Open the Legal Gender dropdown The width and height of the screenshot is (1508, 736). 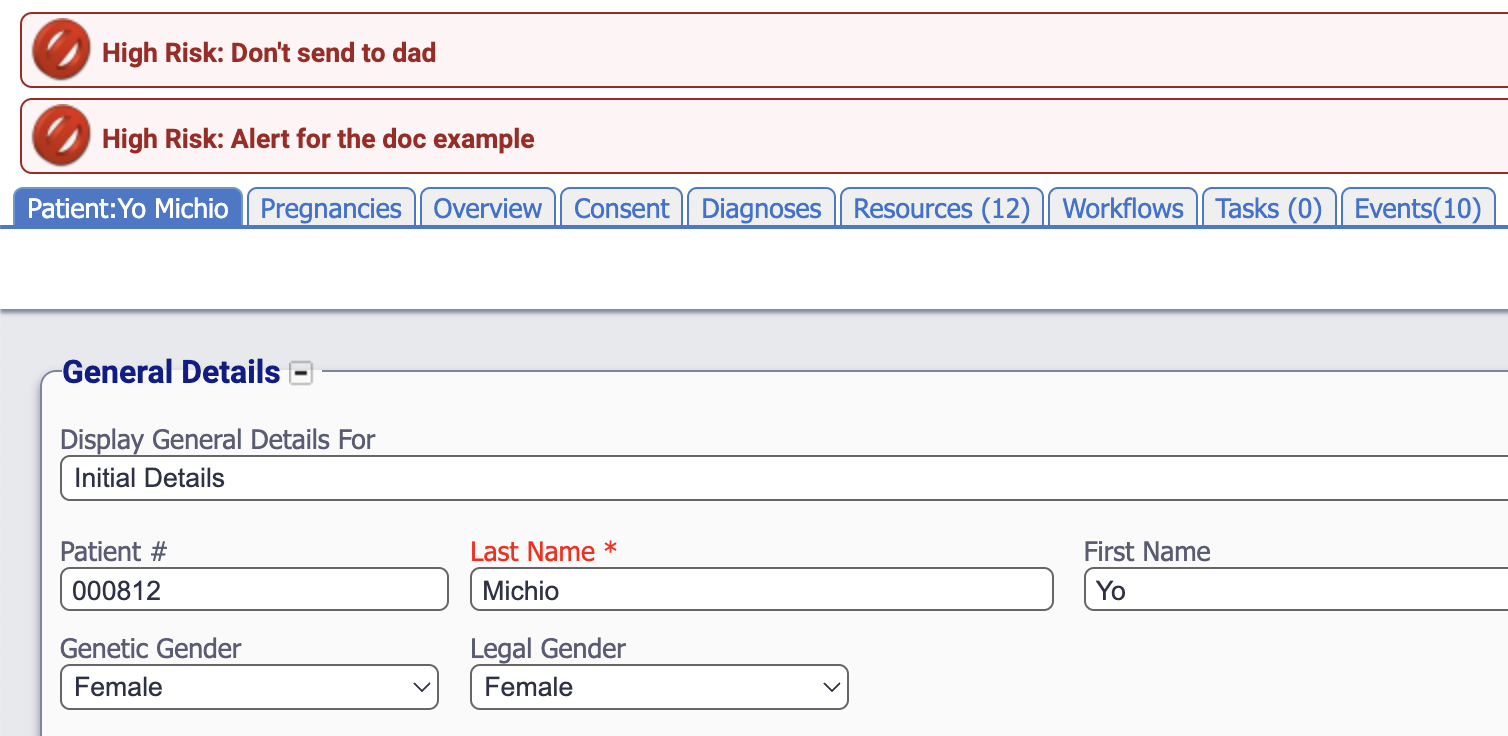coord(659,688)
